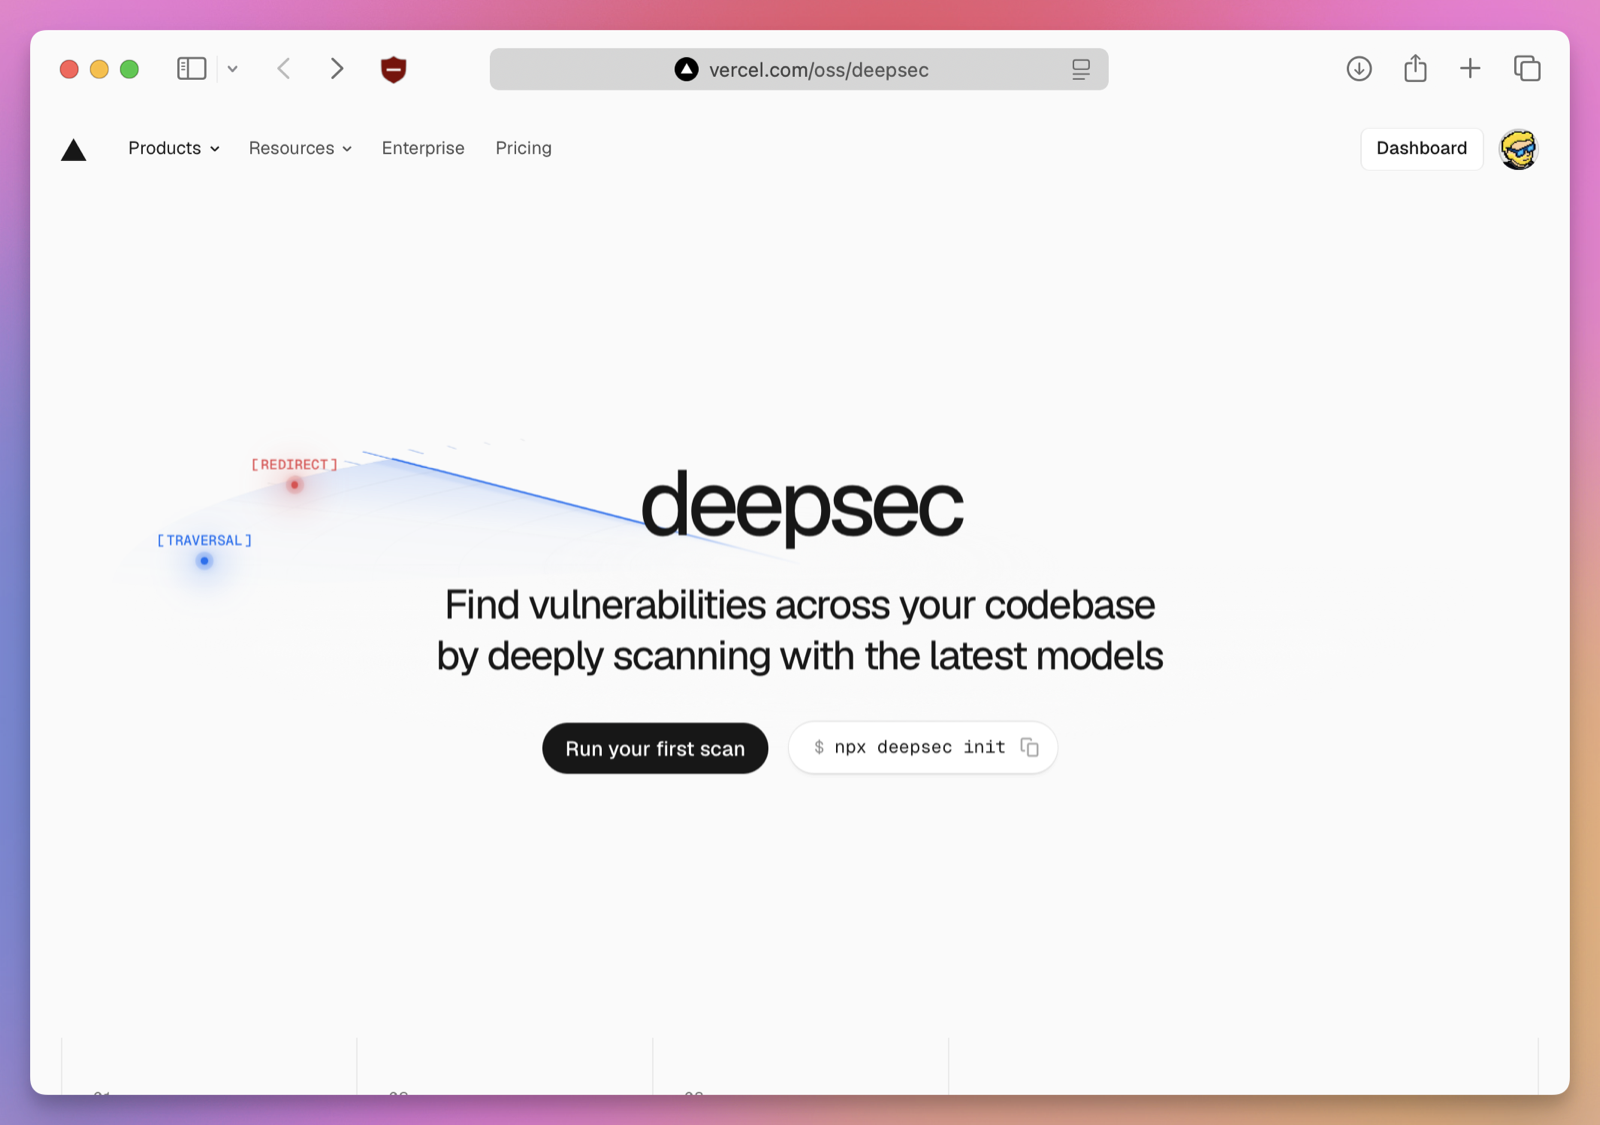This screenshot has width=1600, height=1125.
Task: Click the Vercel triangle logo
Action: point(74,150)
